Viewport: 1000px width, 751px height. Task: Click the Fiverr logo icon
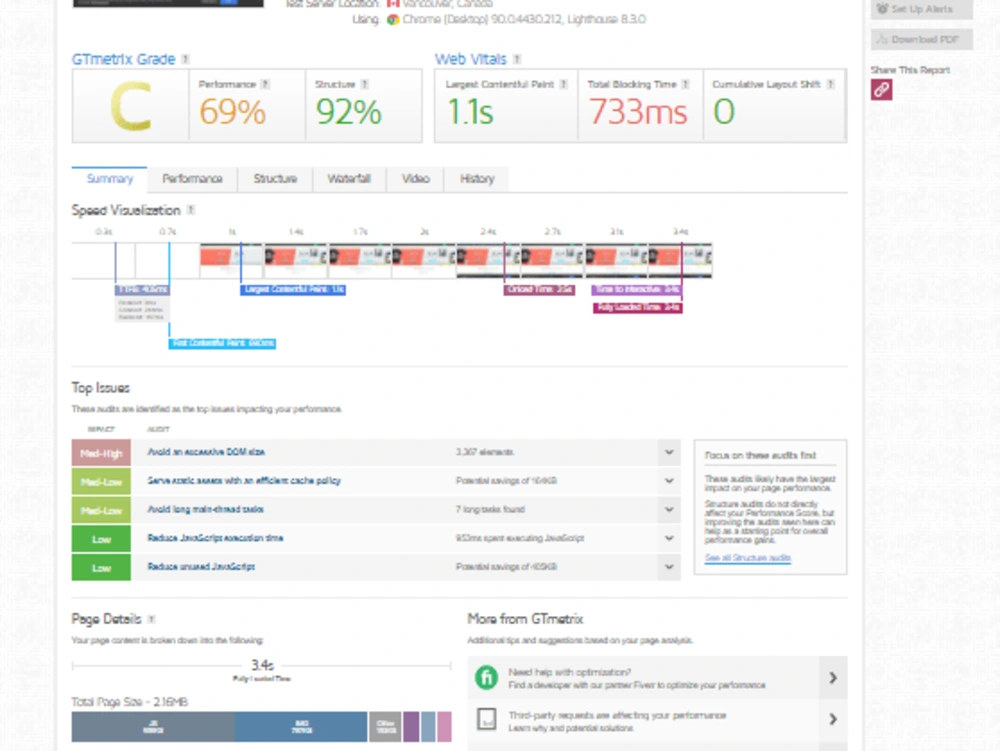tap(487, 677)
